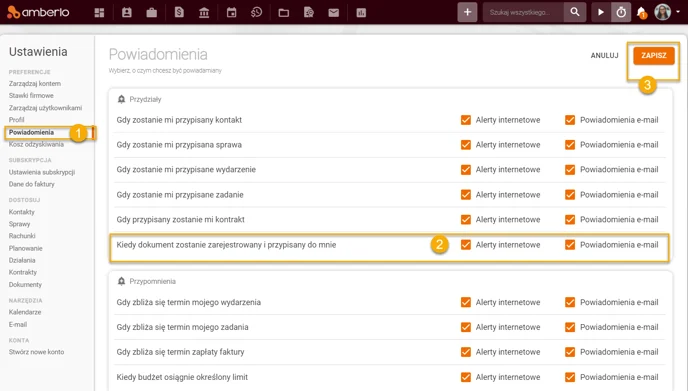The width and height of the screenshot is (688, 391).
Task: Toggle Powiadomienia e-mail for kontrakt row
Action: (x=570, y=219)
